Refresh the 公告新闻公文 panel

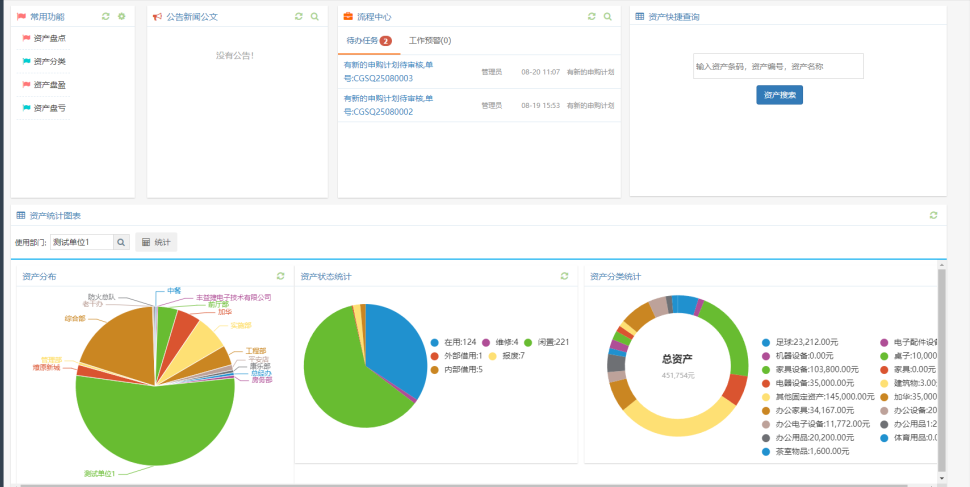pyautogui.click(x=298, y=17)
